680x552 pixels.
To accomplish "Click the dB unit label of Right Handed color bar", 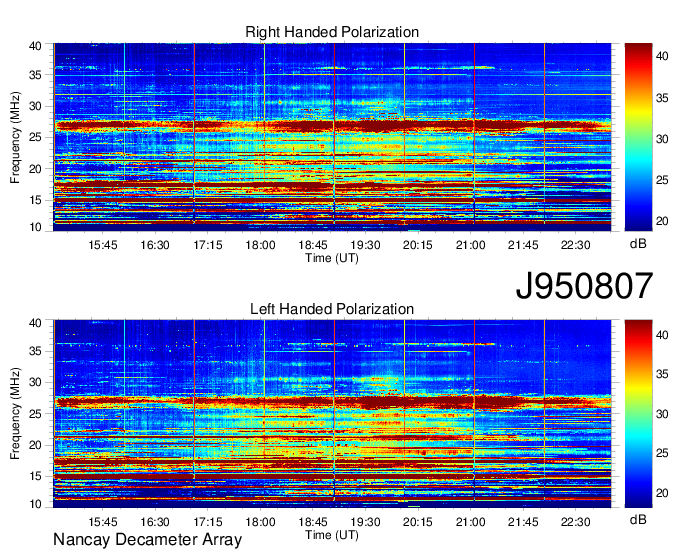I will [x=638, y=244].
